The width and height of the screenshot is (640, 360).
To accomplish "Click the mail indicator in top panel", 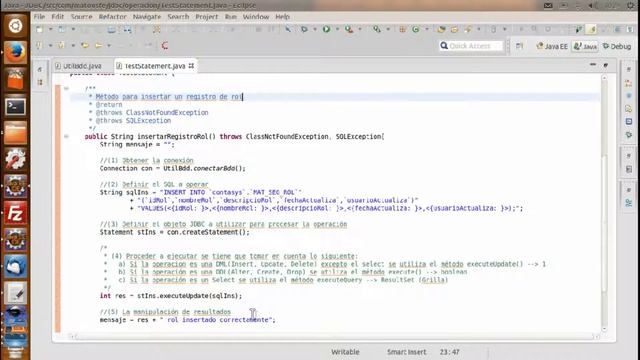I will point(548,5).
